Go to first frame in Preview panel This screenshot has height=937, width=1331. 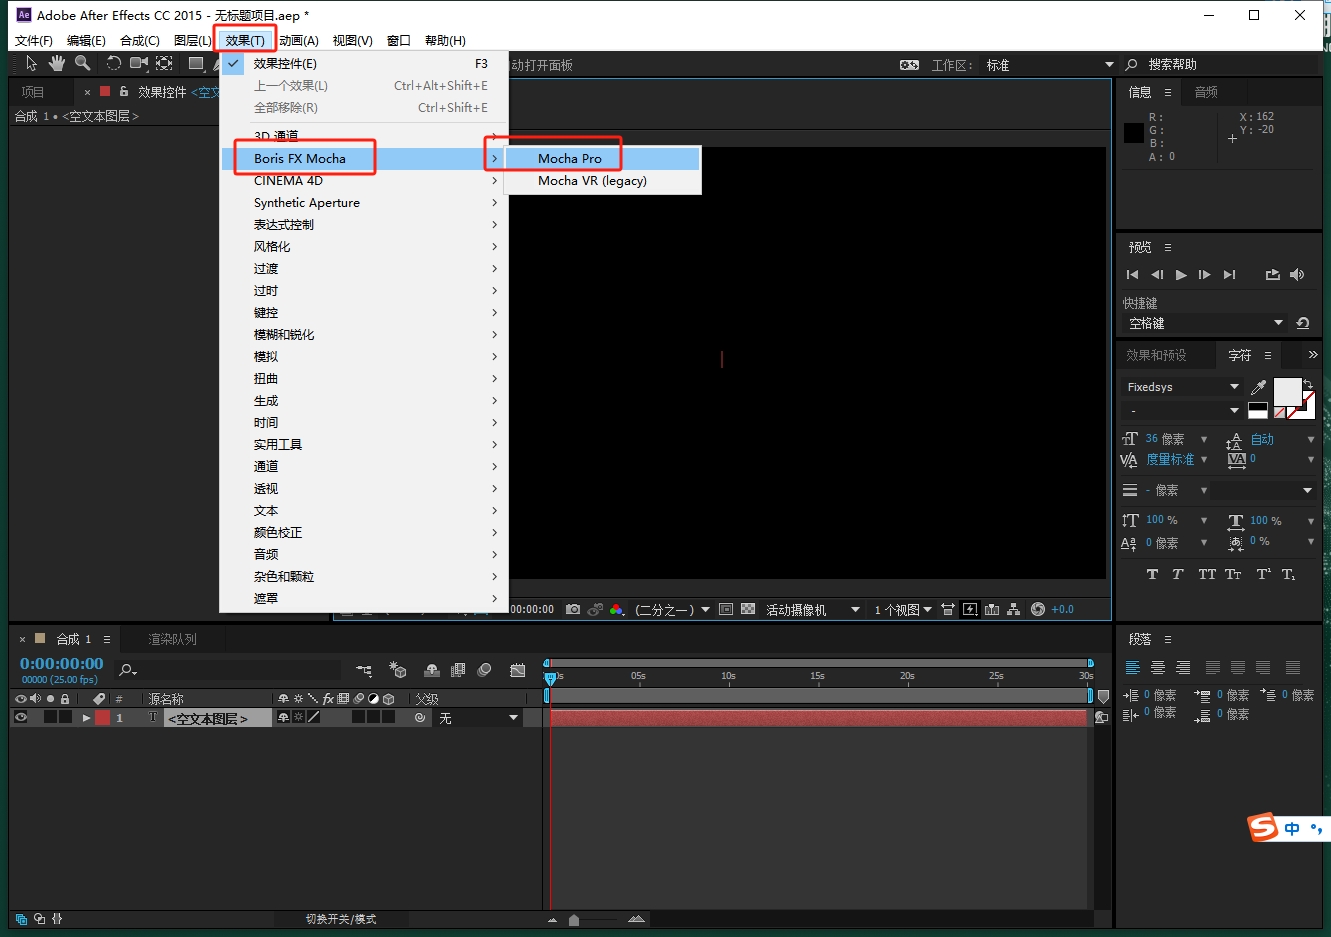1132,274
